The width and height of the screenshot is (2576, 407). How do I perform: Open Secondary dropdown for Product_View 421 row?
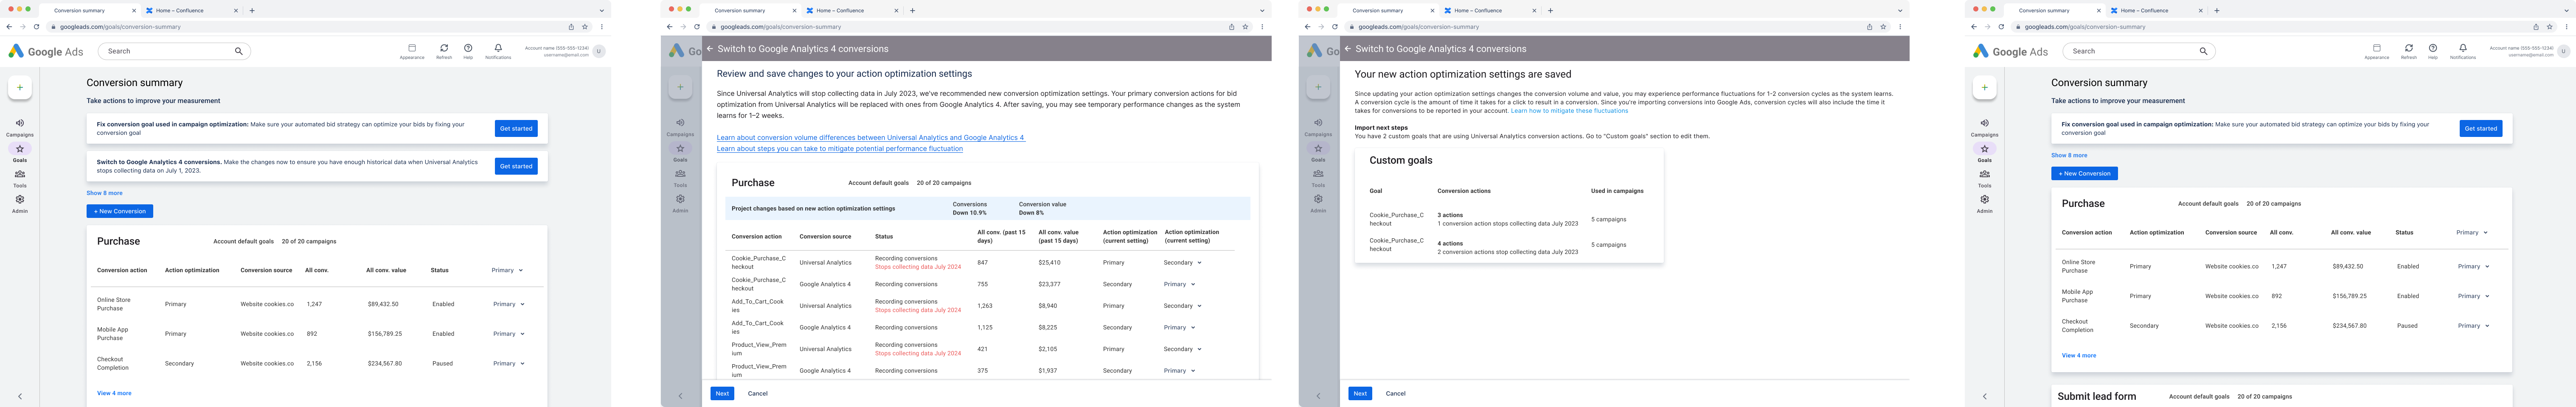coord(1182,349)
